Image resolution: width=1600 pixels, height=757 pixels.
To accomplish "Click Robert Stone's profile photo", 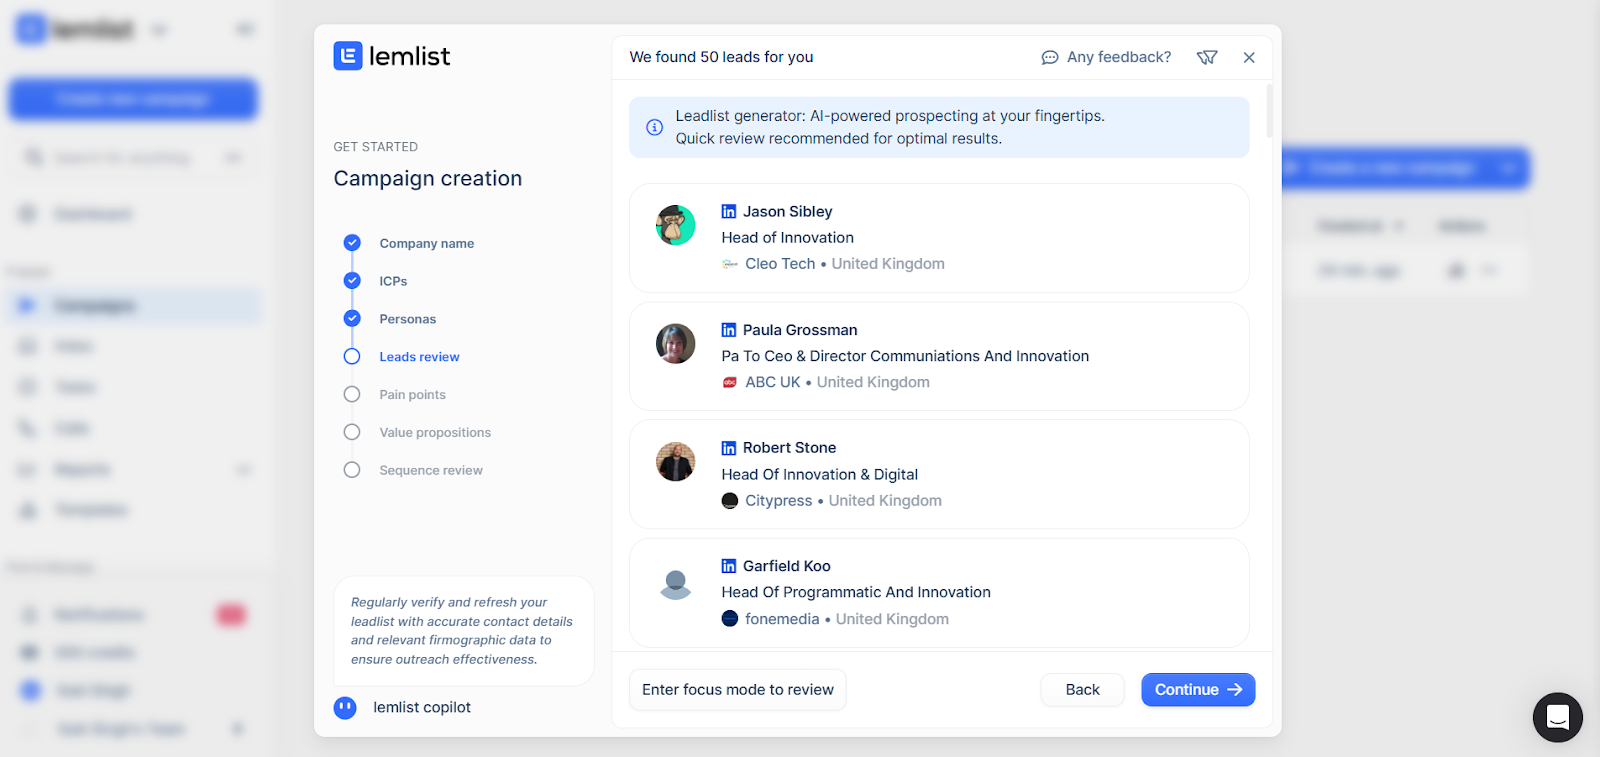I will click(675, 462).
